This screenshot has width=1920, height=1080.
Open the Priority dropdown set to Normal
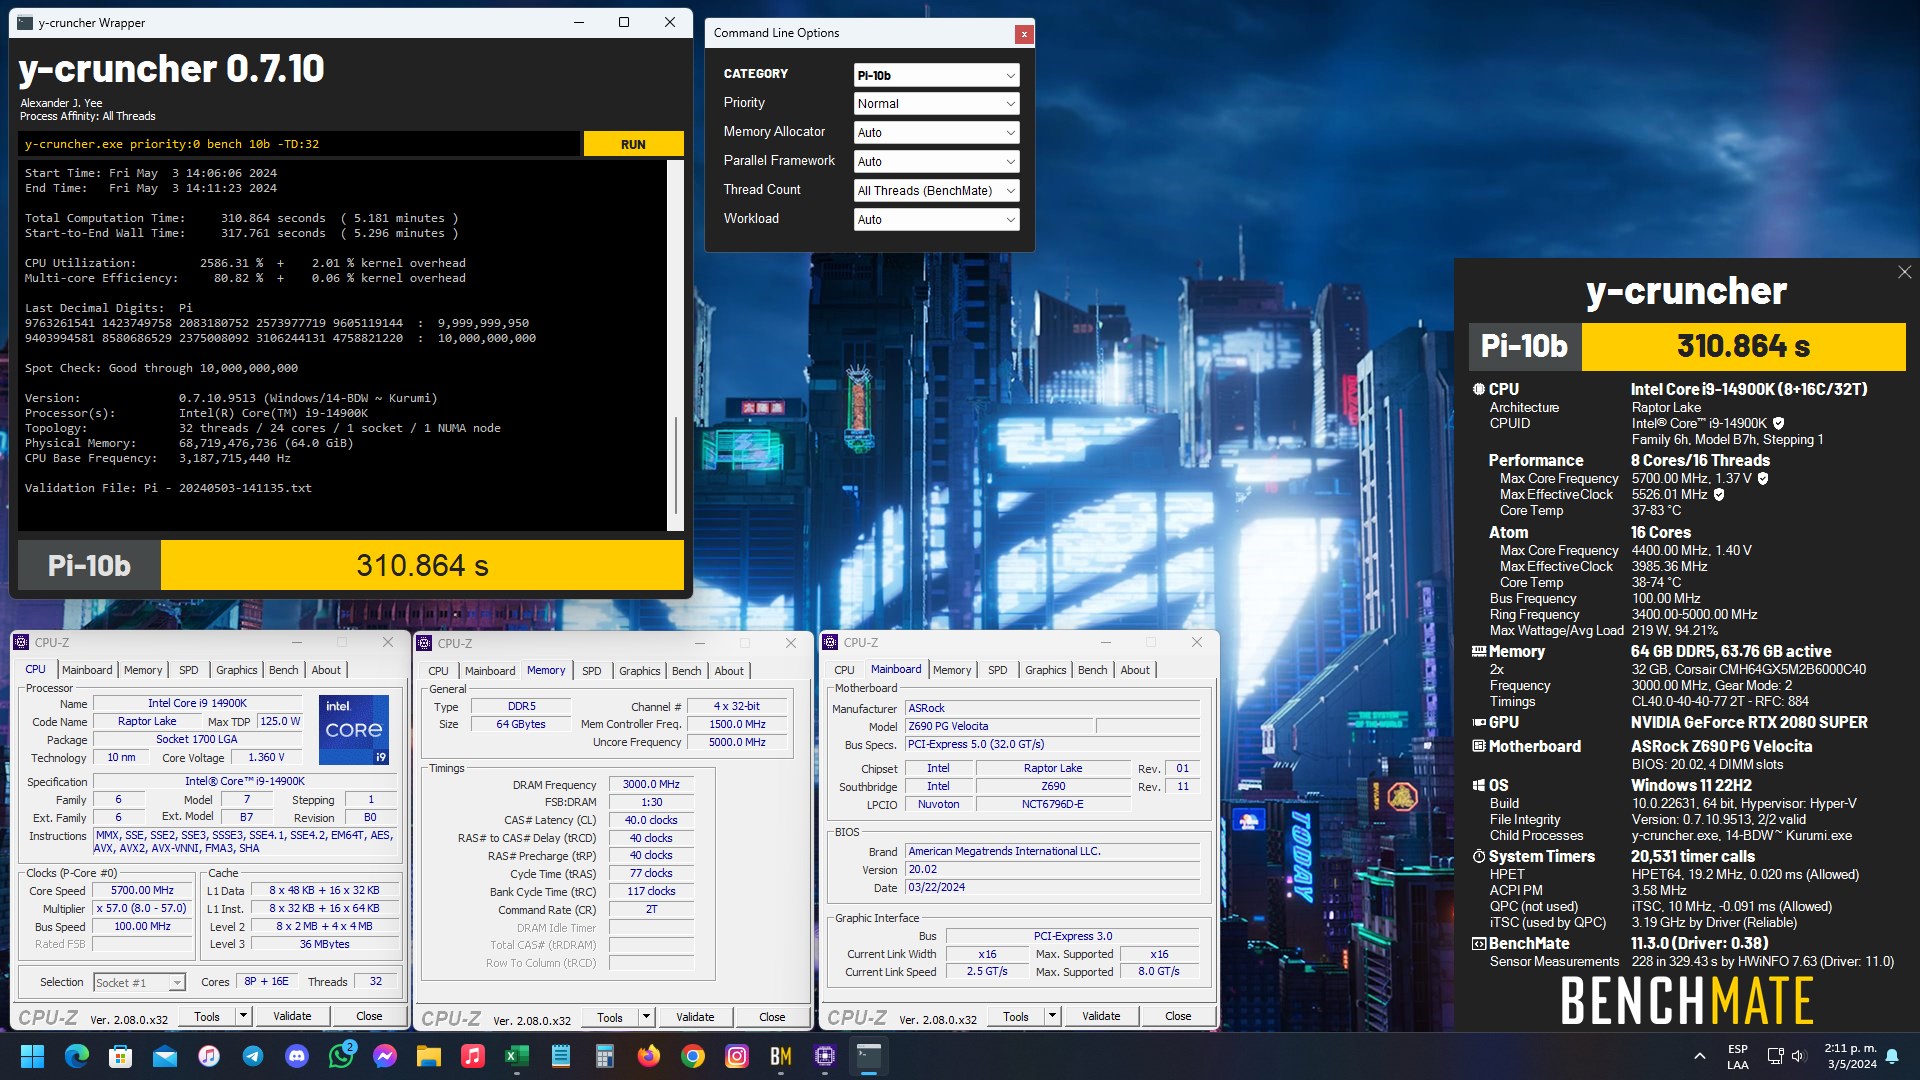936,104
